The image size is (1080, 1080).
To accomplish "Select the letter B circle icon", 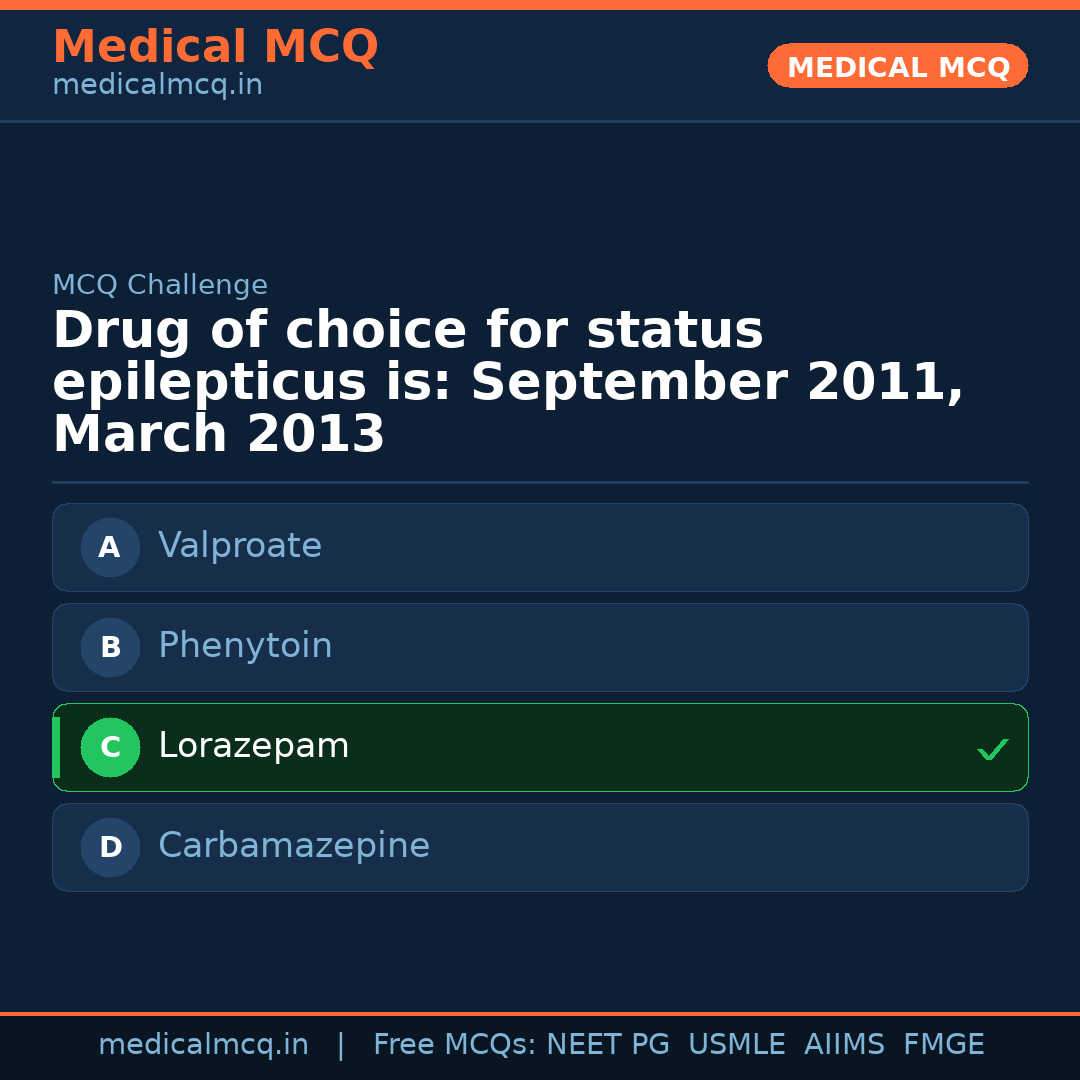I will (x=110, y=647).
